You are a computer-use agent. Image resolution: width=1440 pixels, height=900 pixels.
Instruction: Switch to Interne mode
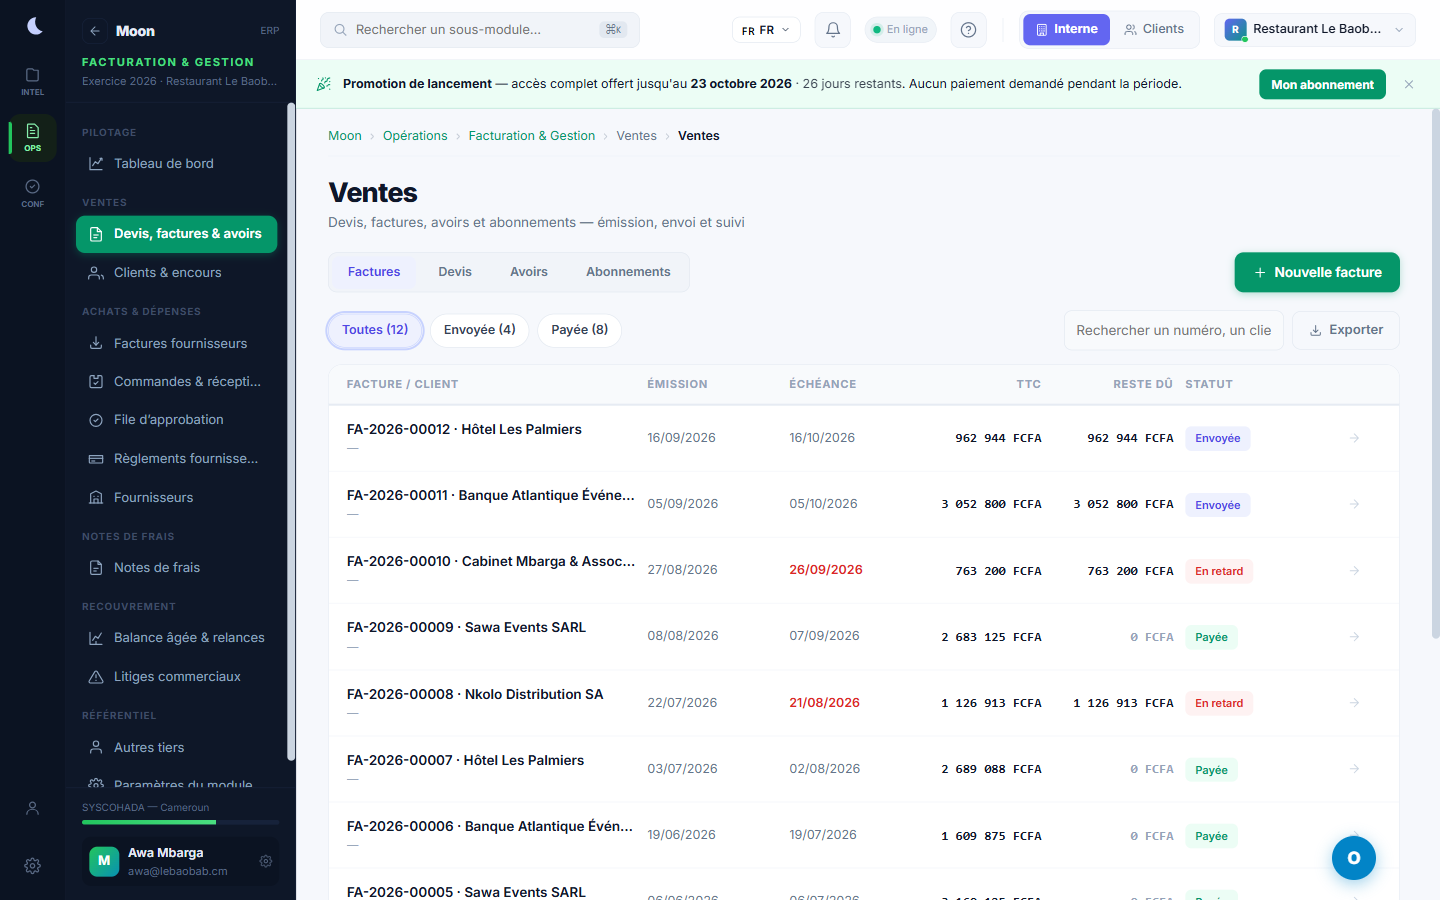pyautogui.click(x=1066, y=30)
